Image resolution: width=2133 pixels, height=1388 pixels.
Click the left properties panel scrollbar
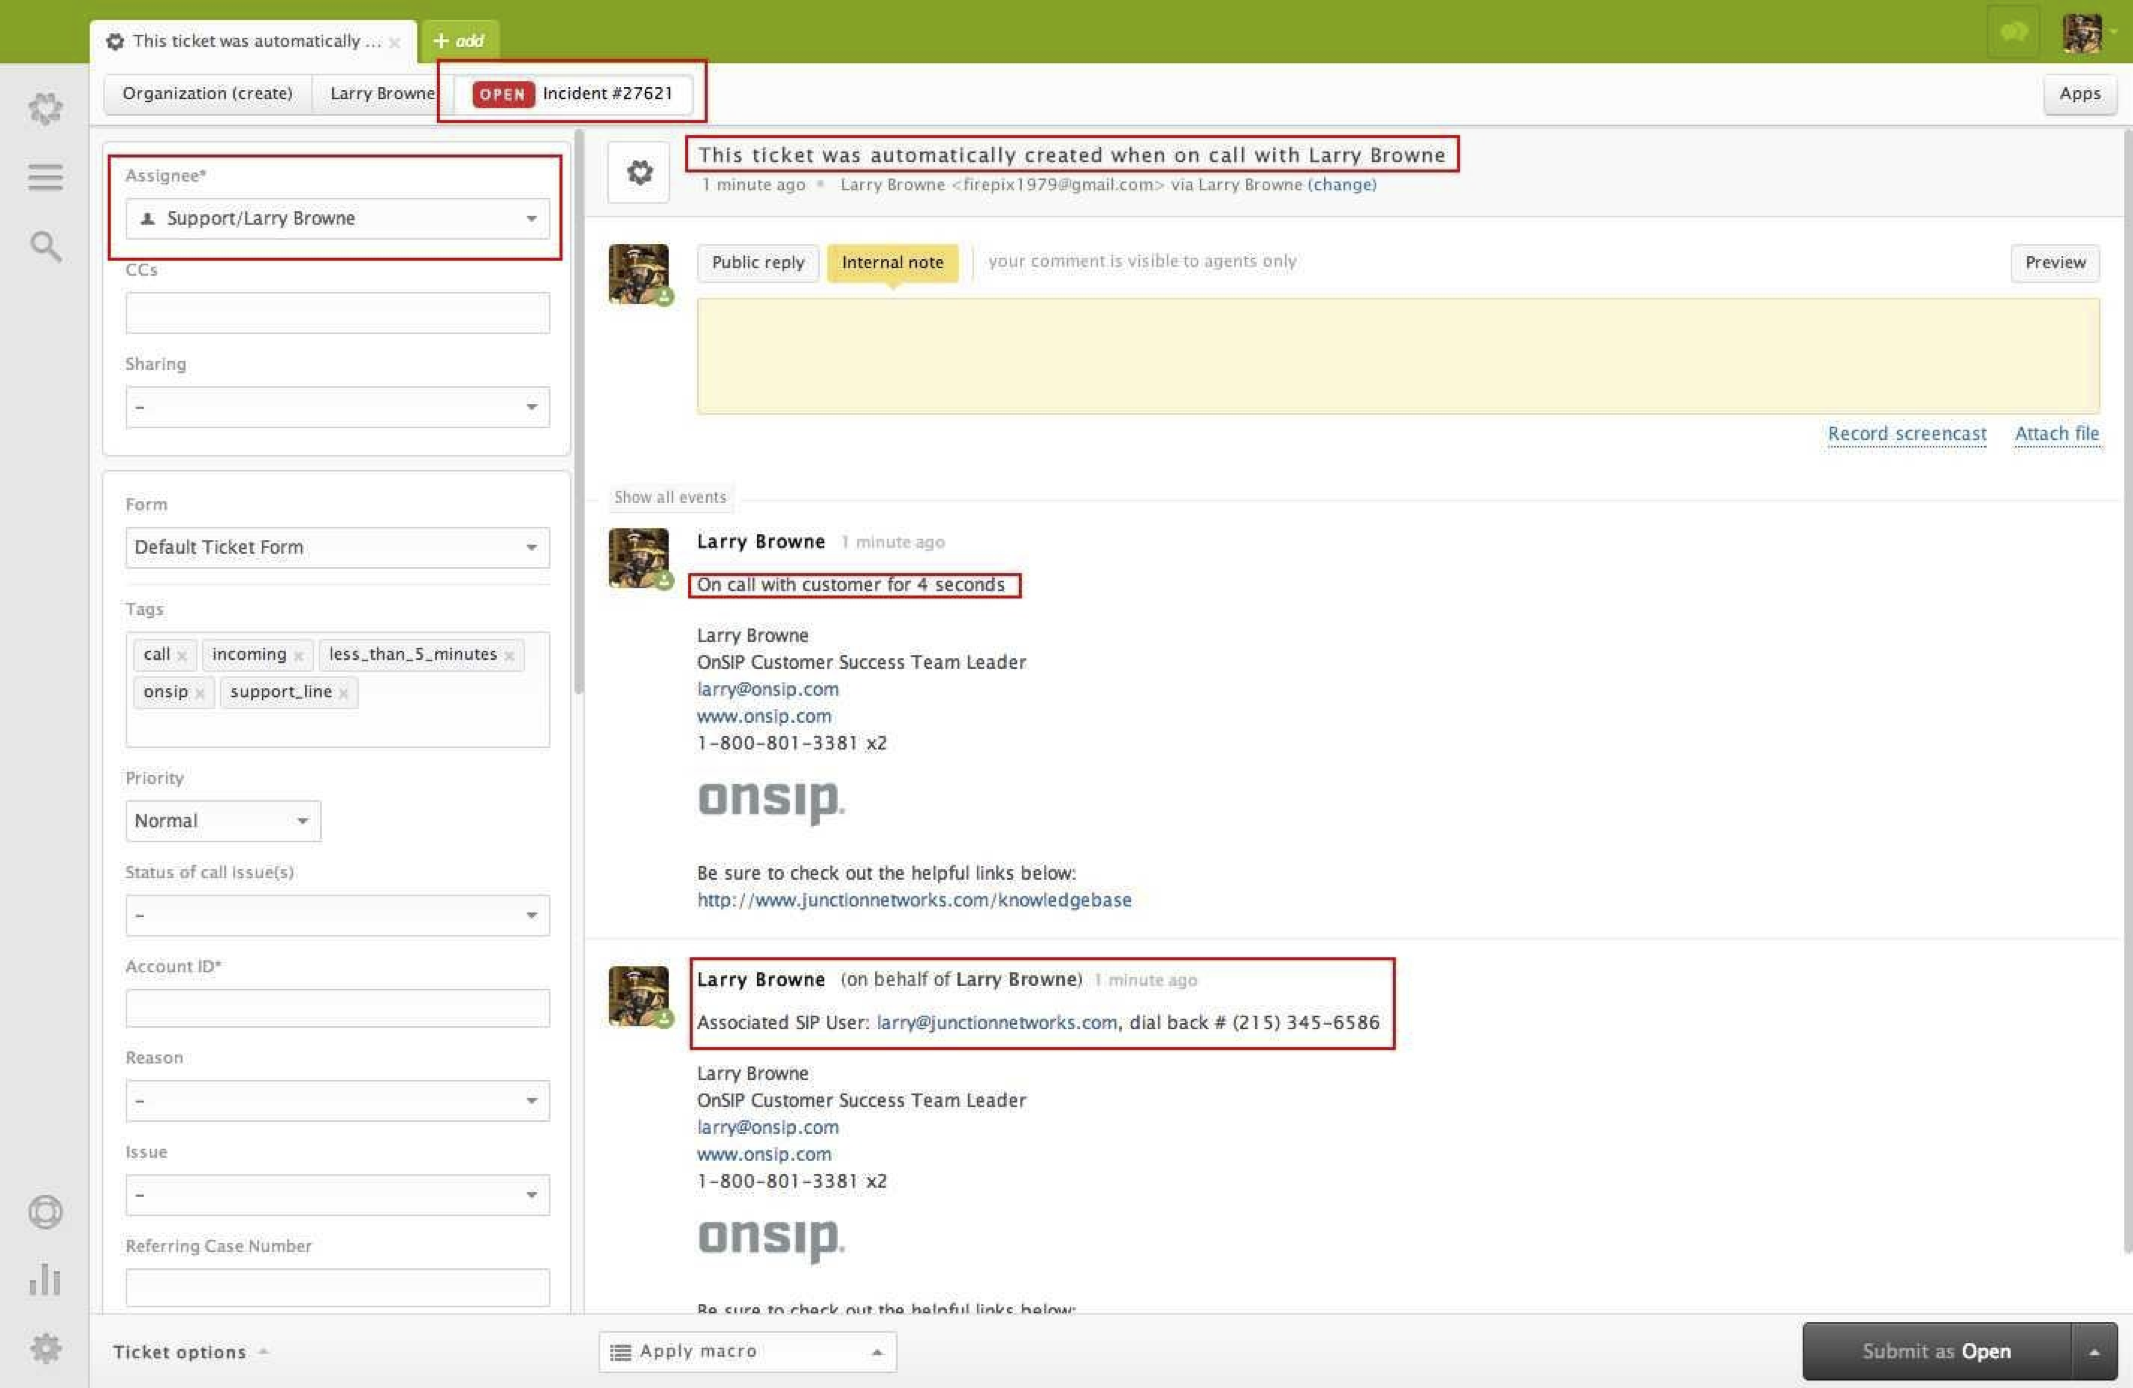578,411
